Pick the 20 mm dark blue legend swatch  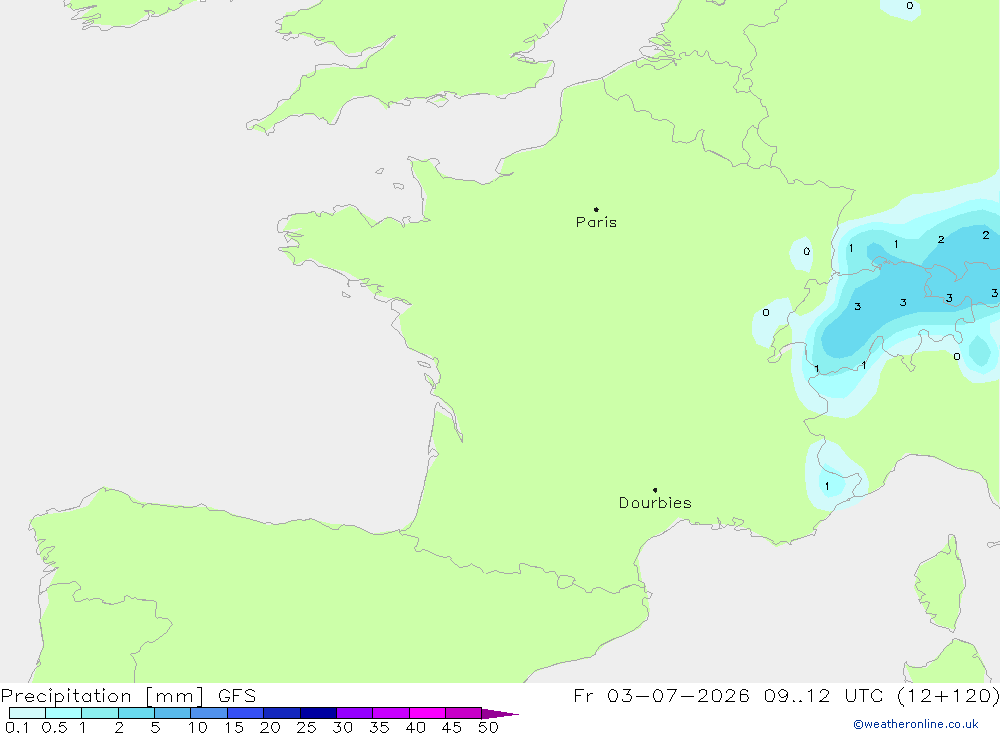pos(281,713)
